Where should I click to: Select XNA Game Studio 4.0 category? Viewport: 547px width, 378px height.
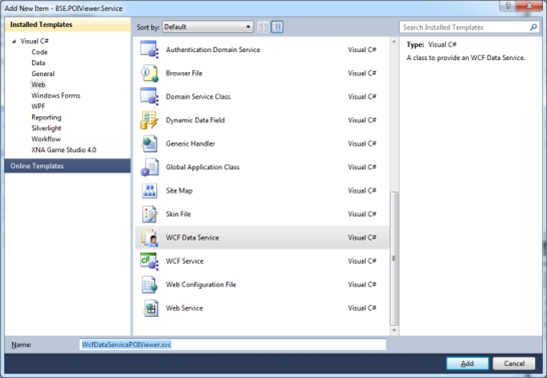click(64, 150)
